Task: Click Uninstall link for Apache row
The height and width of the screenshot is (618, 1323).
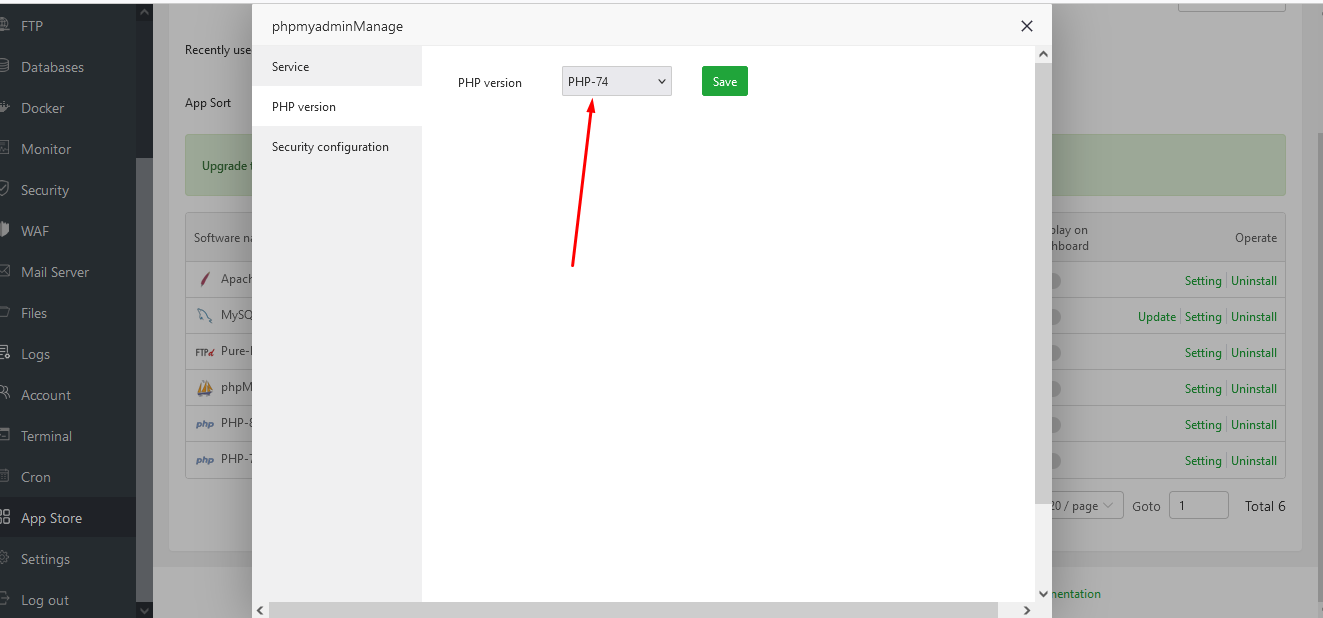Action: point(1254,281)
